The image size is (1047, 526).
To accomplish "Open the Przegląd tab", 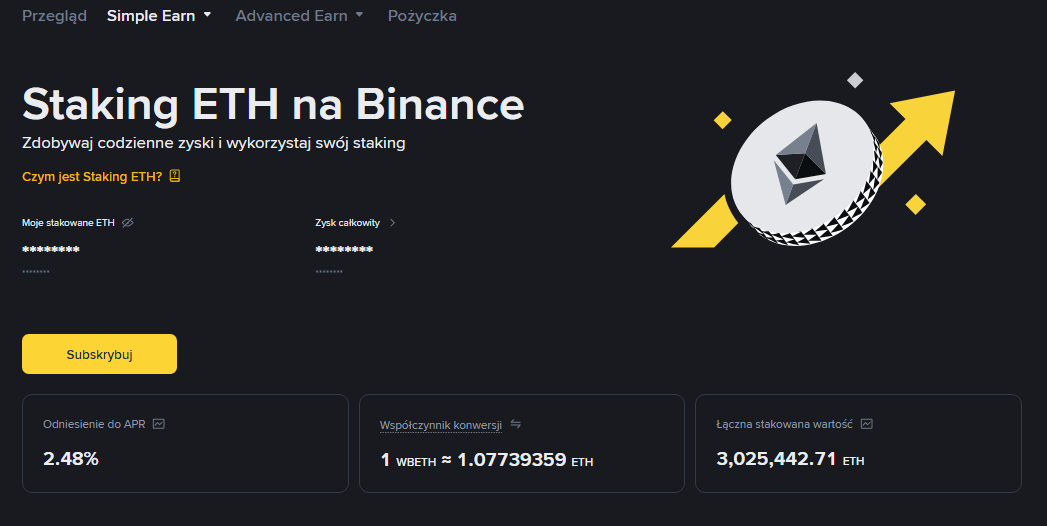I will point(54,16).
